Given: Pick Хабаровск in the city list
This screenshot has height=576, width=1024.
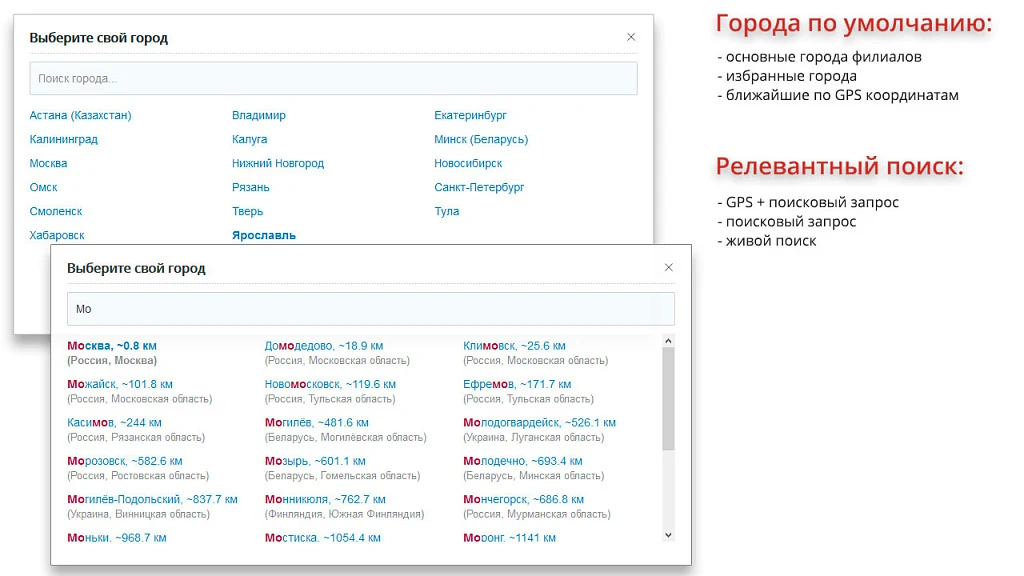Looking at the screenshot, I should [x=57, y=235].
